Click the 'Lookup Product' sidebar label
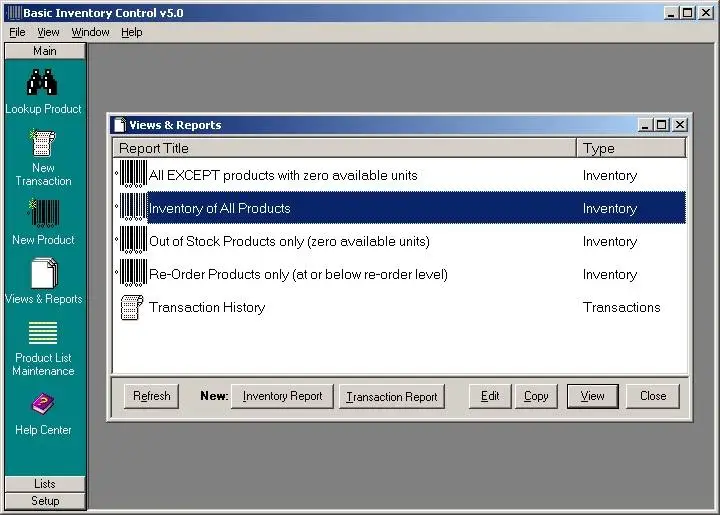The image size is (720, 515). point(43,109)
